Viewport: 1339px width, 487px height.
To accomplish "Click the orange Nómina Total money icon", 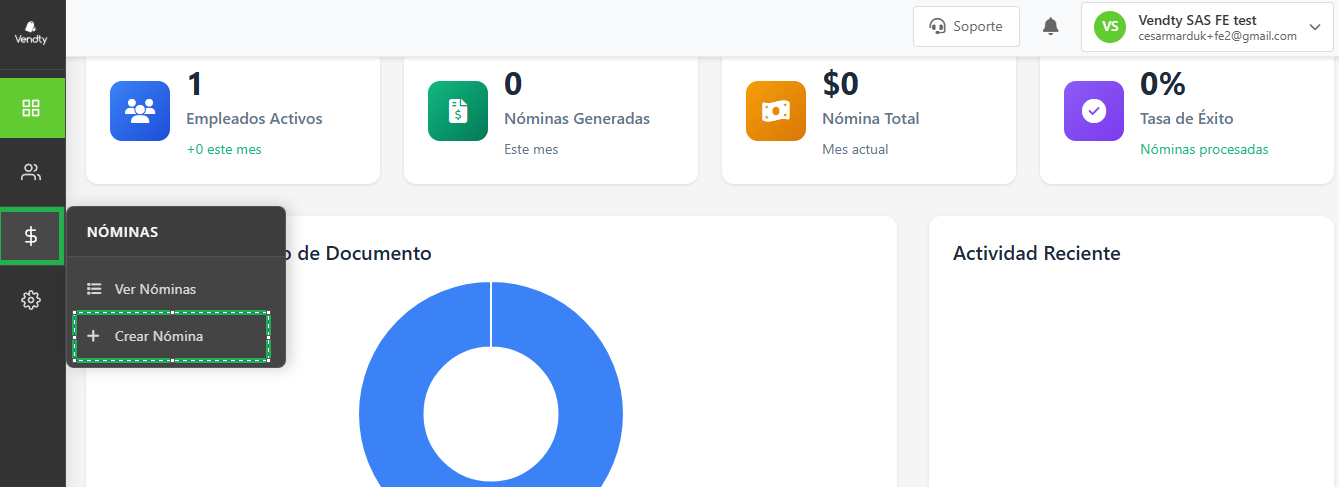I will [x=776, y=111].
